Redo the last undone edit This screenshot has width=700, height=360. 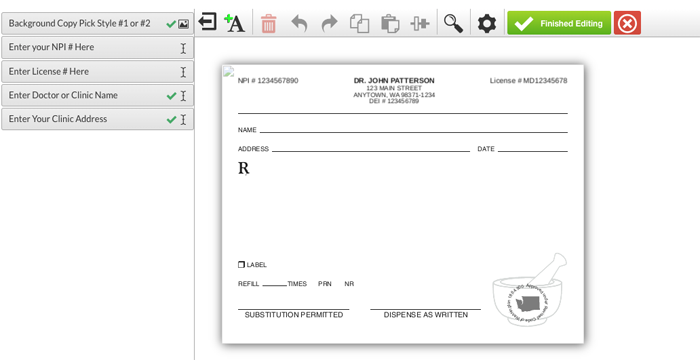[329, 23]
